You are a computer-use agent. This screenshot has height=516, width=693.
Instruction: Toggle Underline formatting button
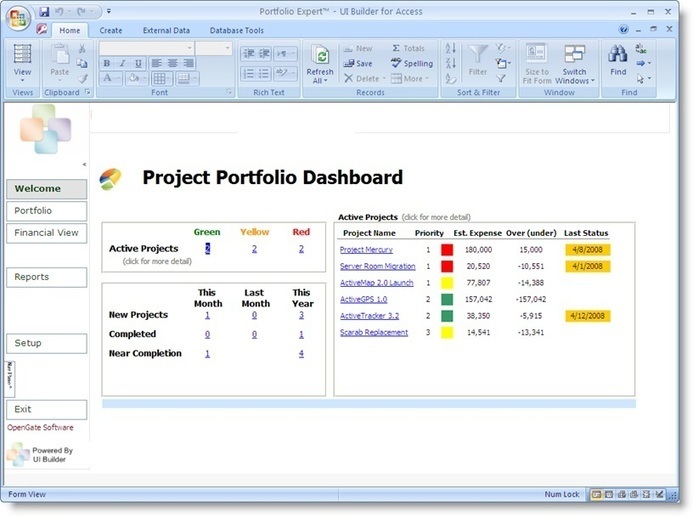[x=137, y=63]
